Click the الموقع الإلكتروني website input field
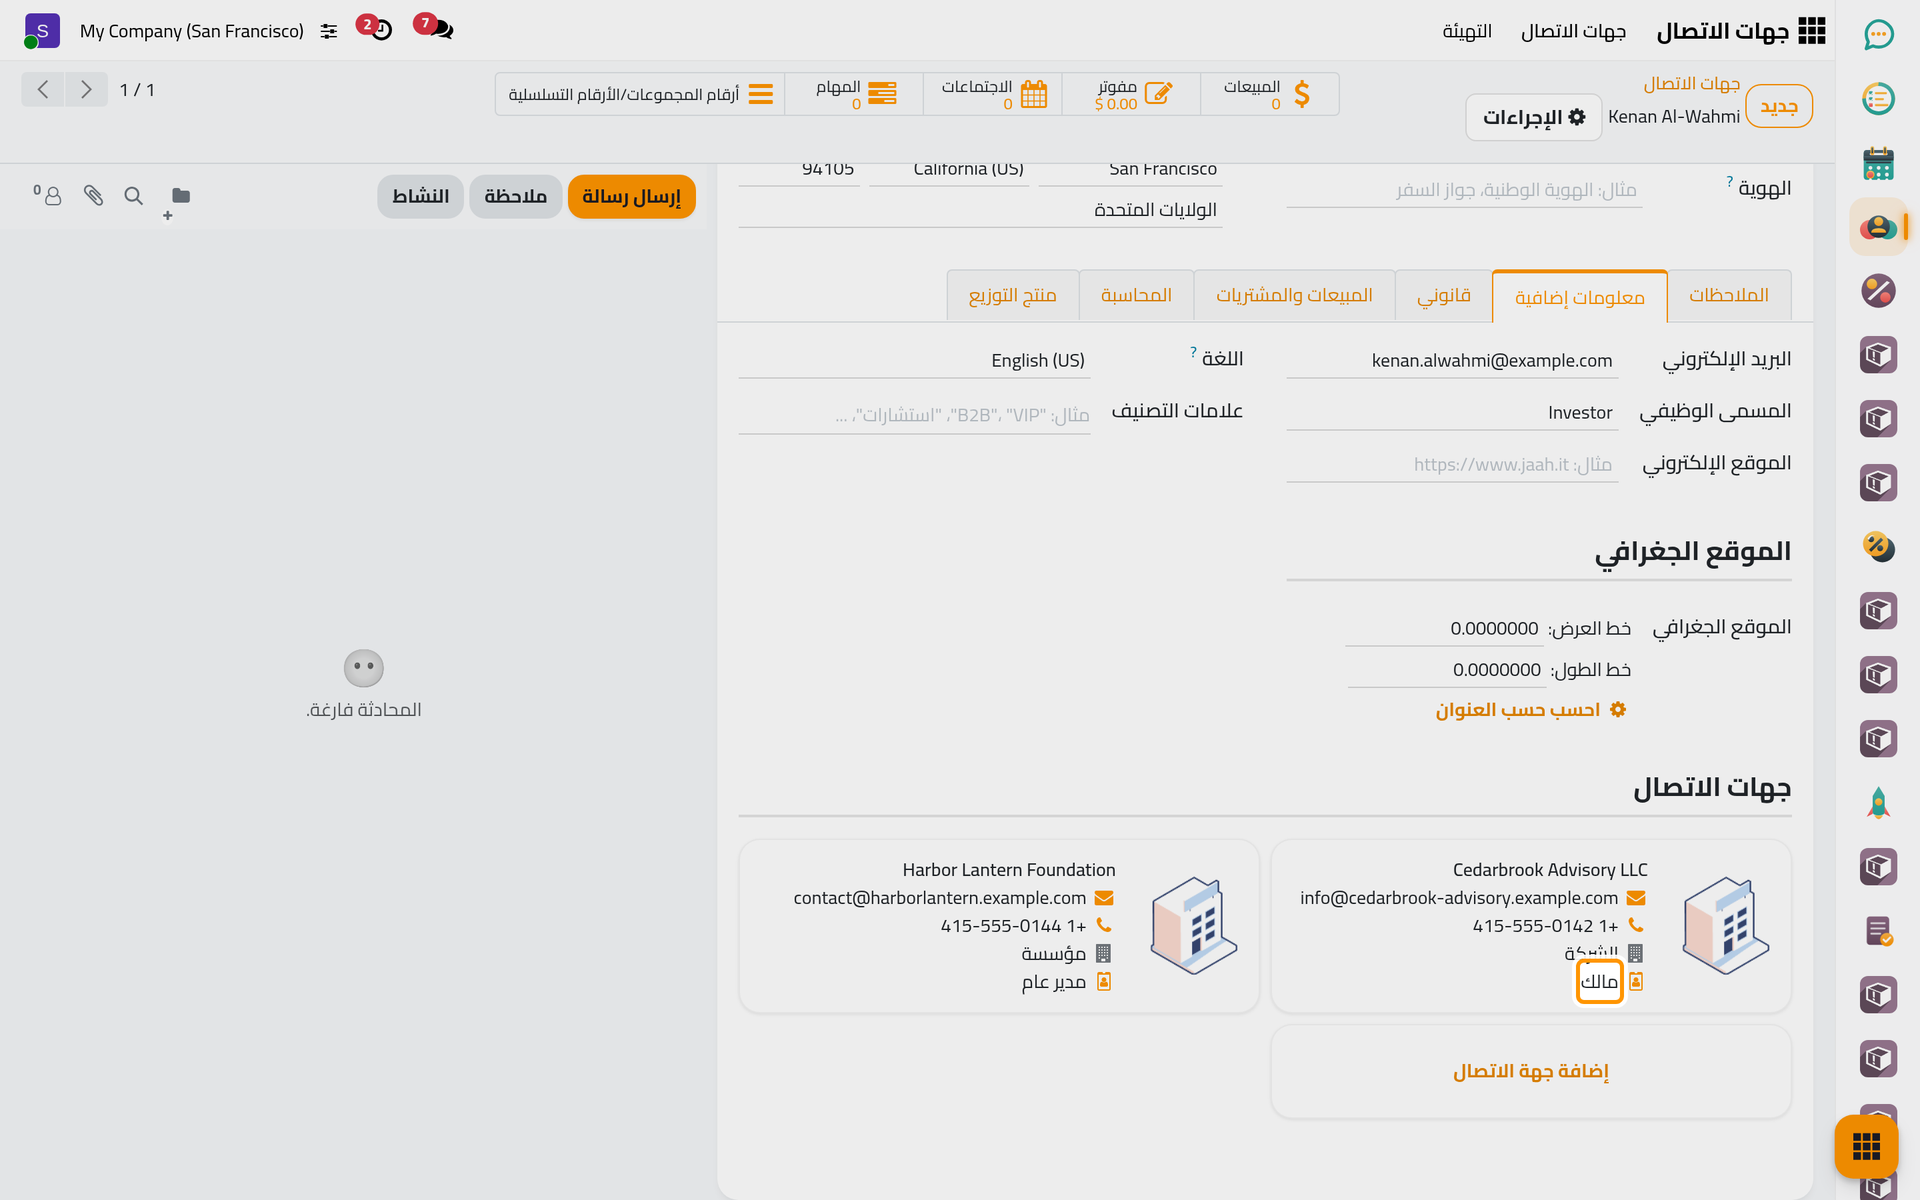 1452,465
